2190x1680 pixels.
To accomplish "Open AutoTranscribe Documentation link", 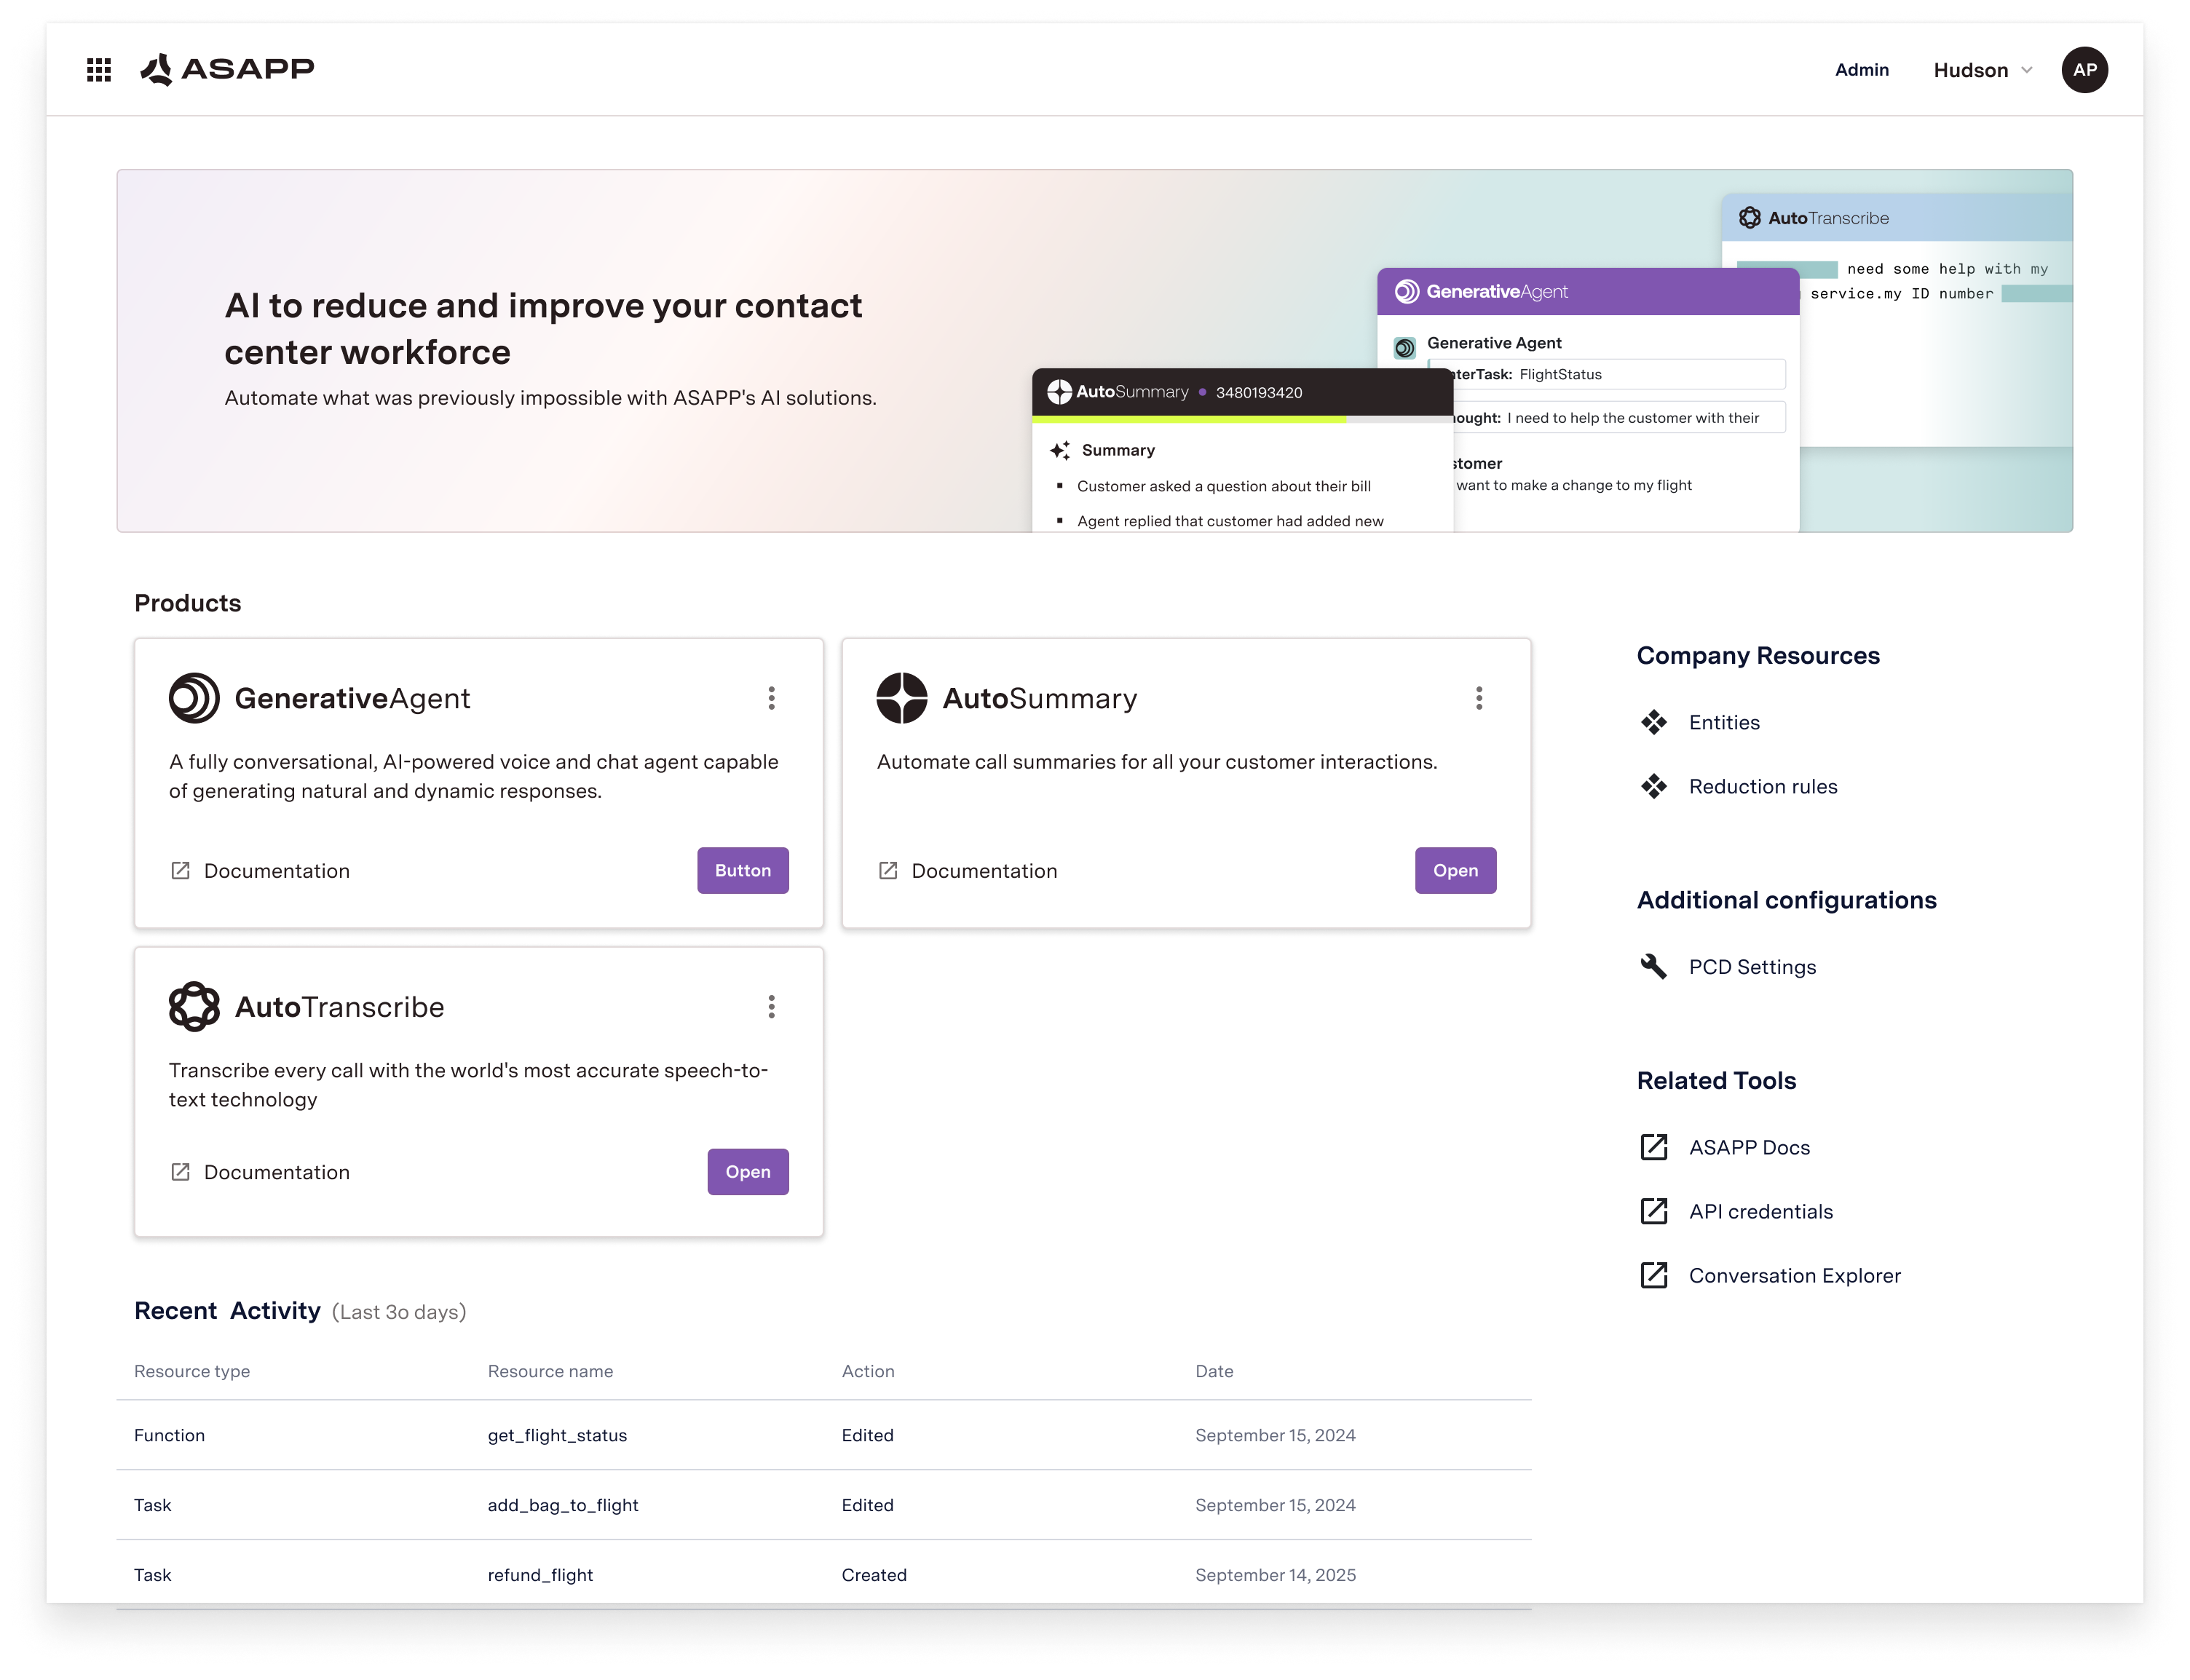I will point(277,1172).
